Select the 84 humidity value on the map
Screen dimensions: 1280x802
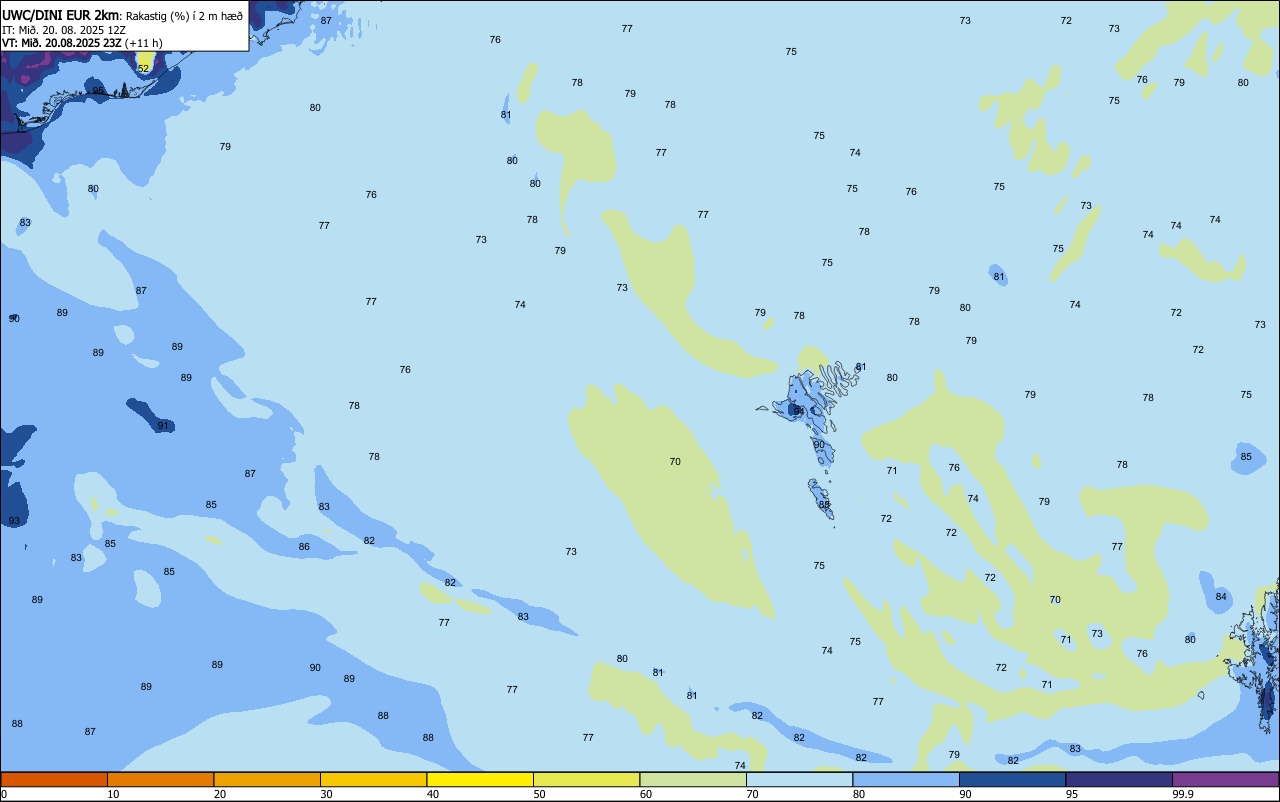[1221, 597]
